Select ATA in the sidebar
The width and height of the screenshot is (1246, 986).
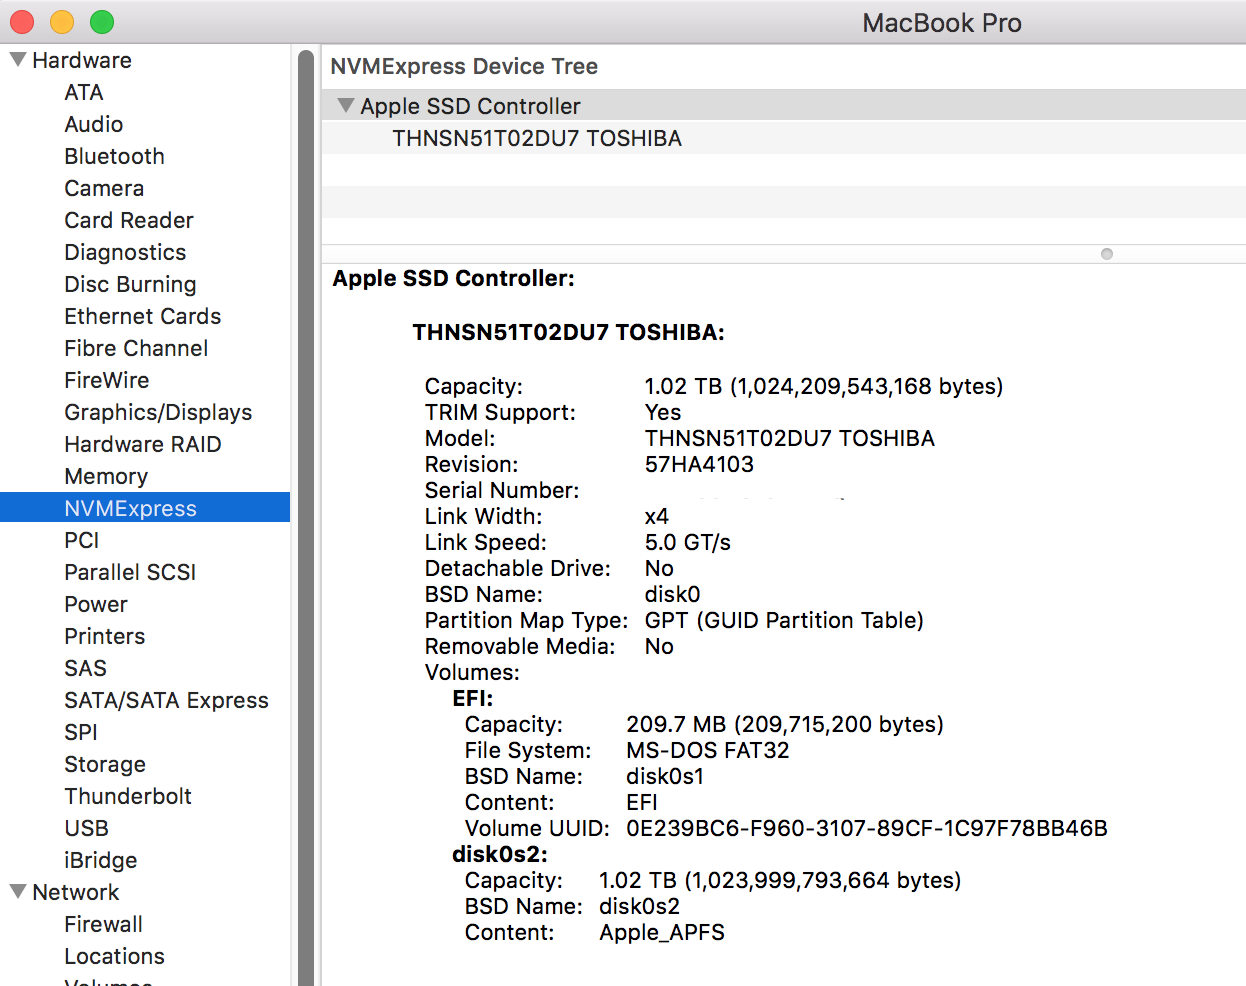(x=84, y=92)
